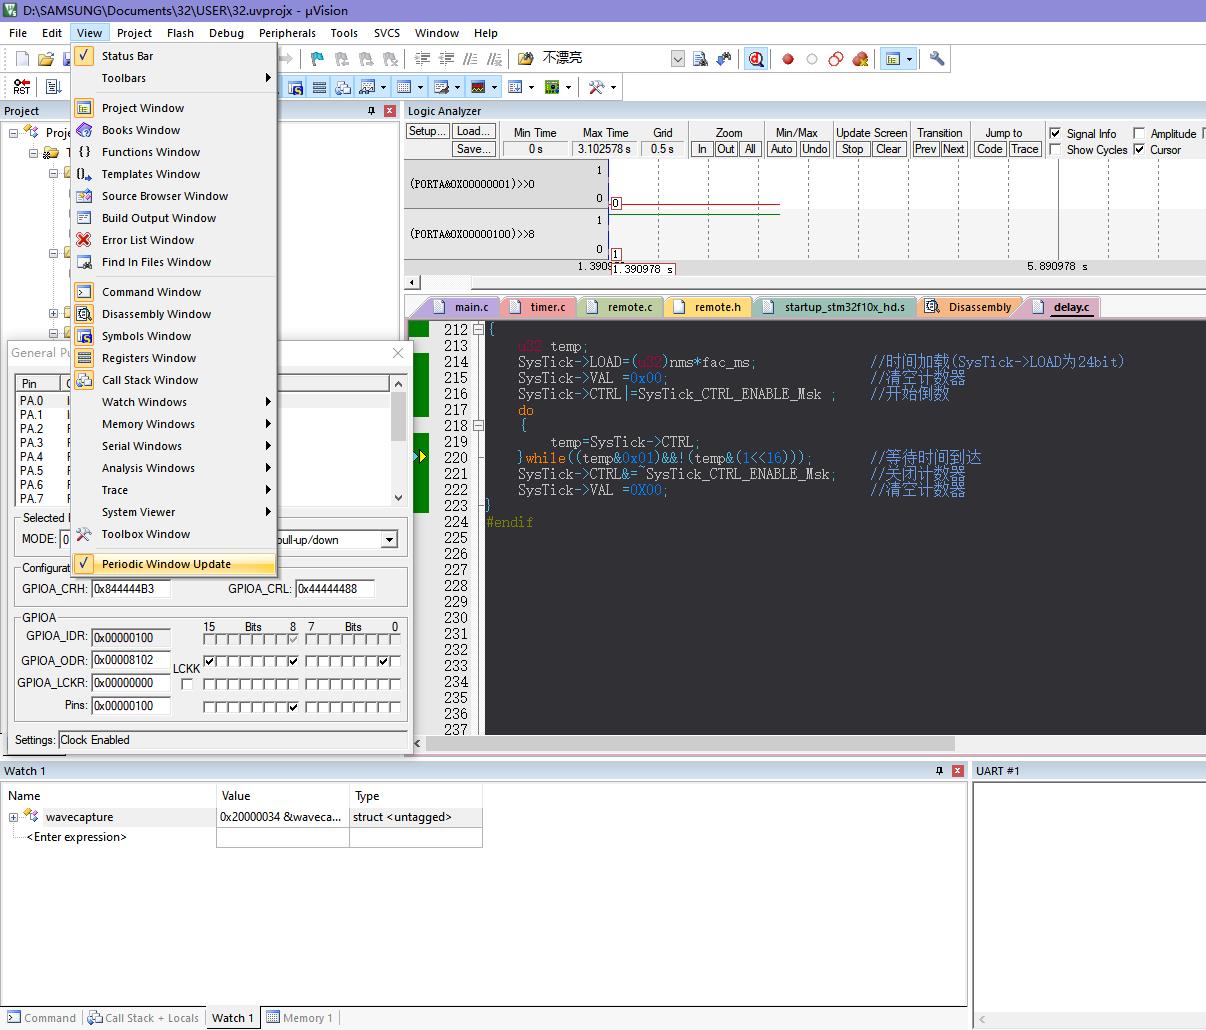Insert breakpoint using red dot icon
Image resolution: width=1206 pixels, height=1030 pixels.
coord(788,59)
